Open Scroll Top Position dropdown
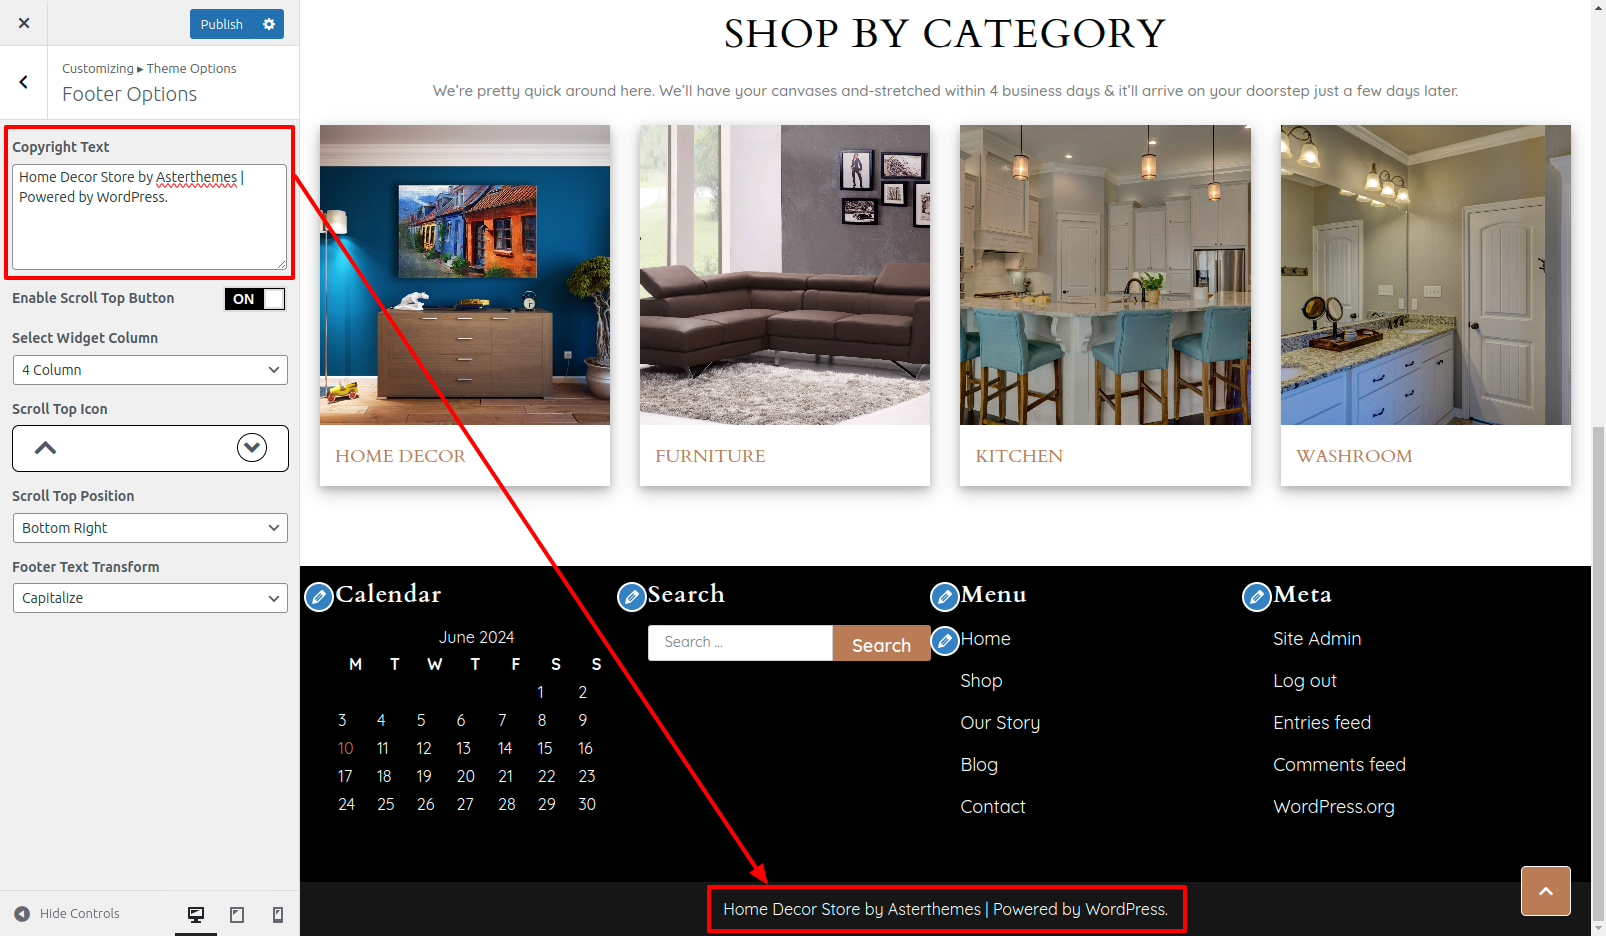This screenshot has width=1606, height=936. [150, 528]
